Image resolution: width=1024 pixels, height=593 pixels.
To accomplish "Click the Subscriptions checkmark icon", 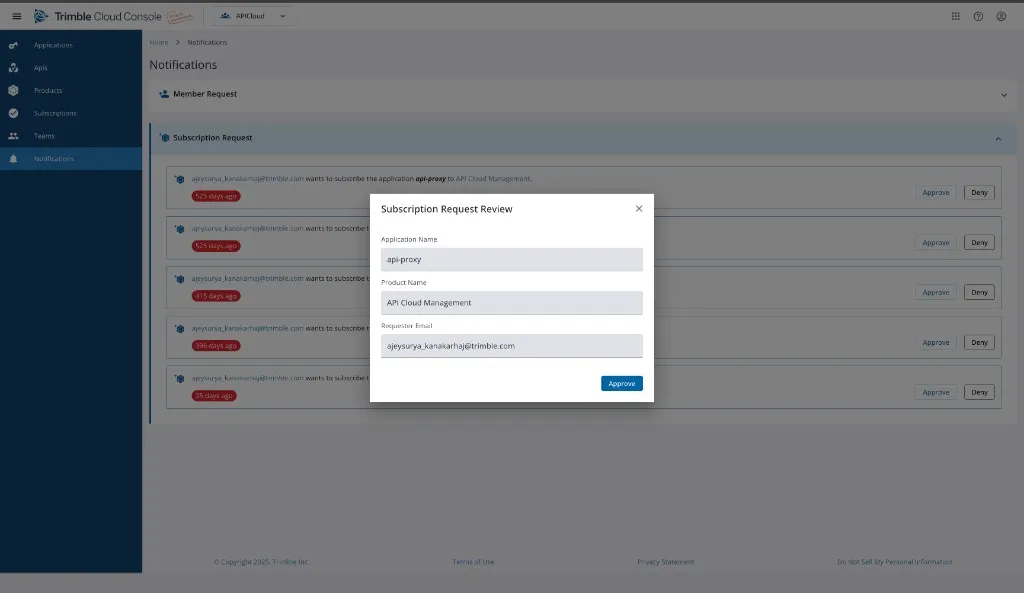I will point(13,113).
